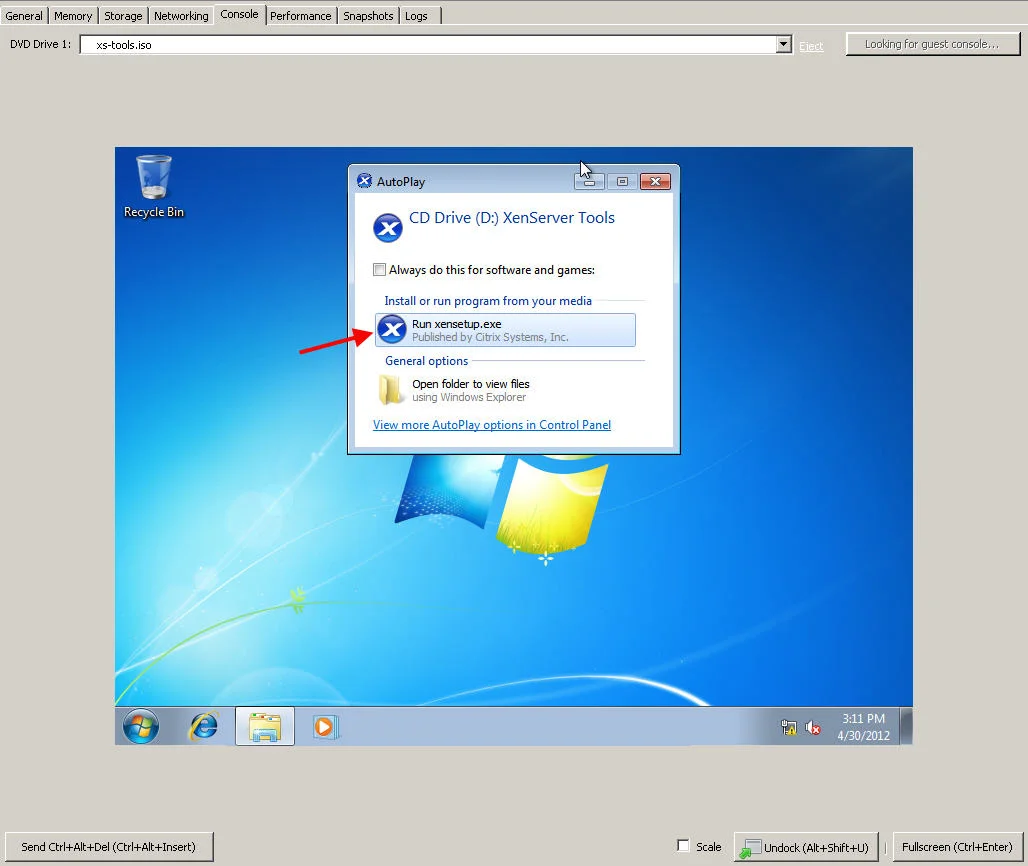Switch to the Storage tab
Screen dimensions: 1028x866
[x=123, y=16]
